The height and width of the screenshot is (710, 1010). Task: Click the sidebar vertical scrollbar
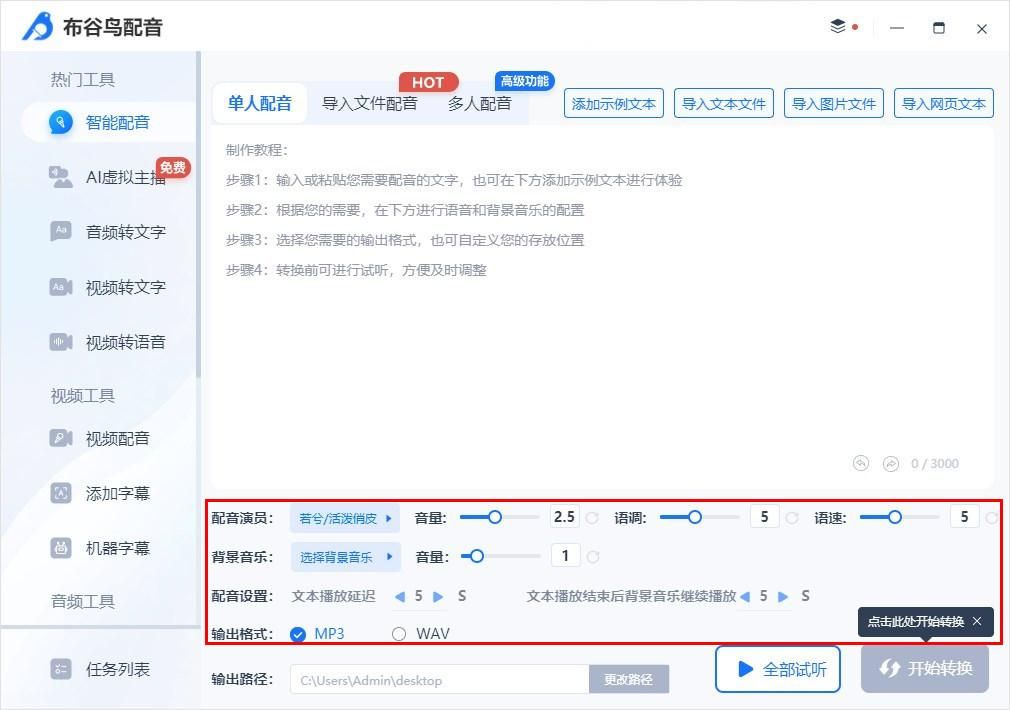click(198, 214)
